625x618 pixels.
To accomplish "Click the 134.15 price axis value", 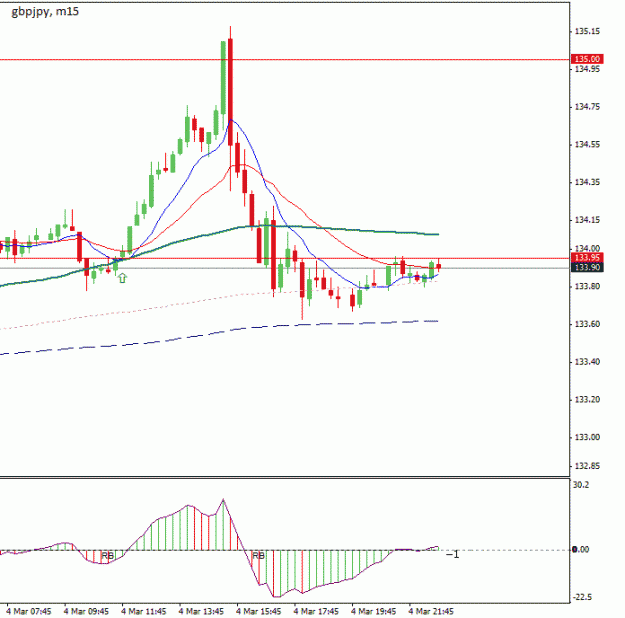I will coord(587,220).
